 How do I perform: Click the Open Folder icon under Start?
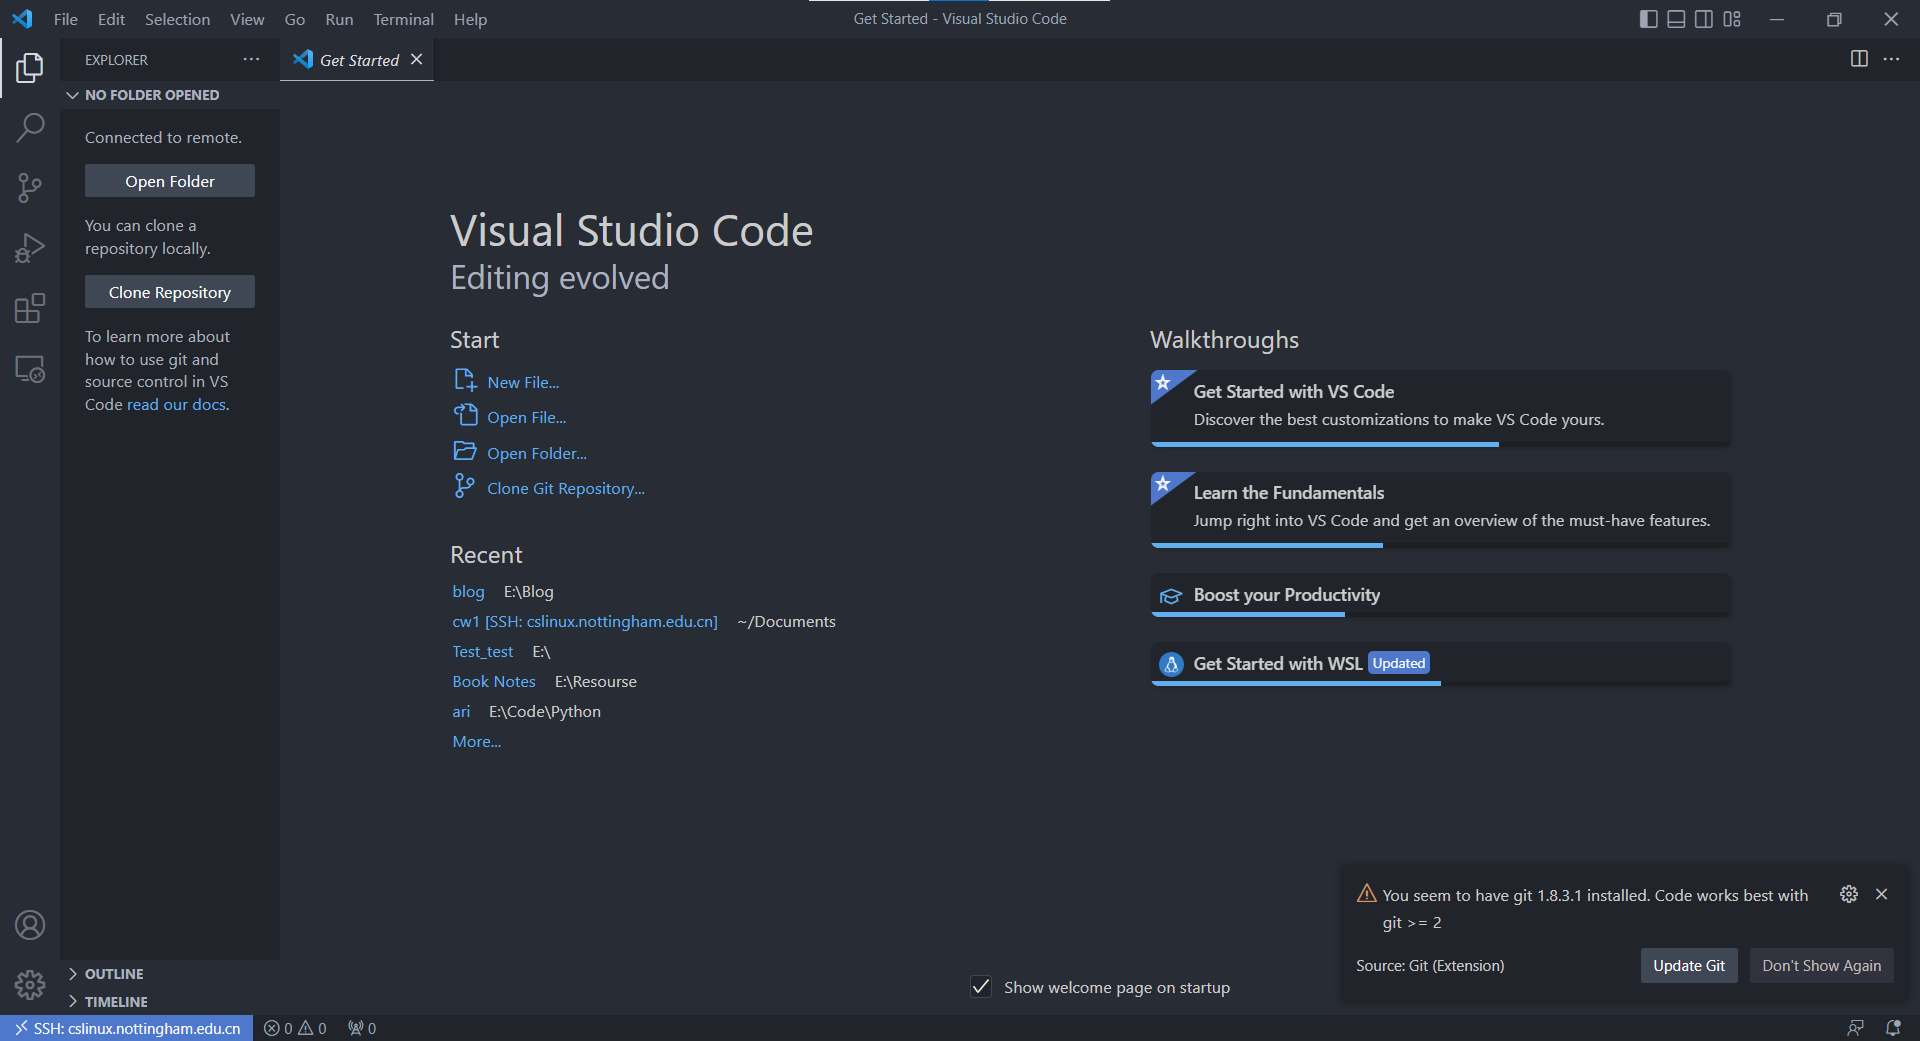pyautogui.click(x=465, y=451)
